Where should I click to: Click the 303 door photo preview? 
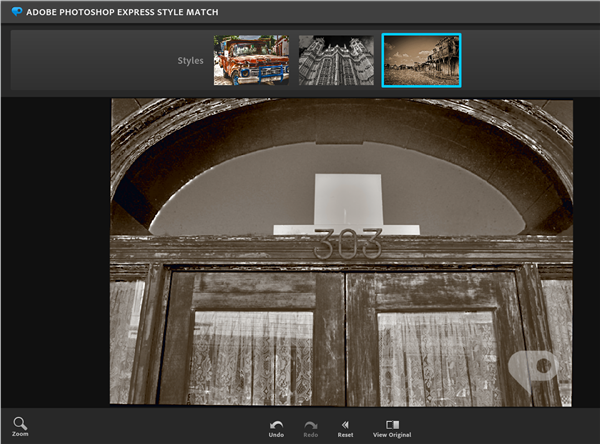tap(341, 252)
